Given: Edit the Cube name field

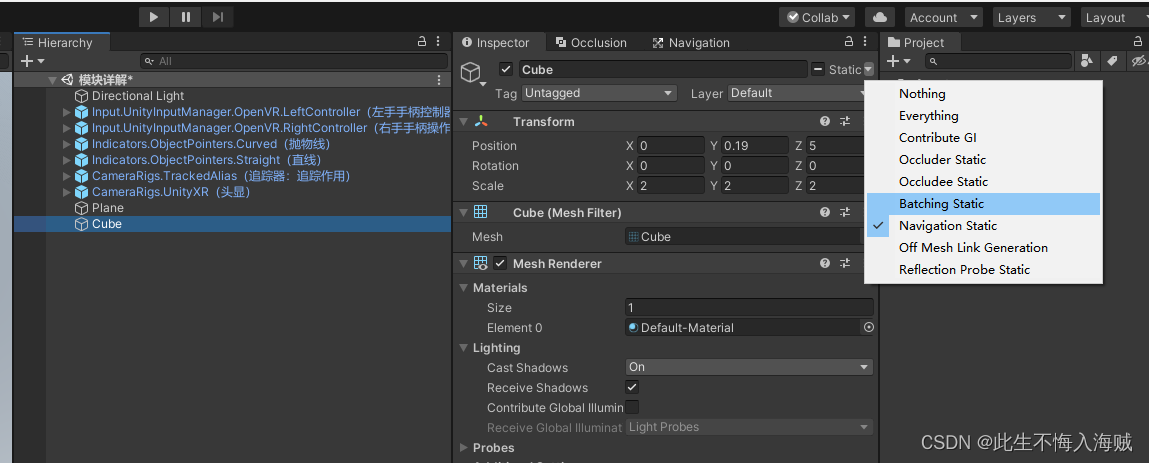Looking at the screenshot, I should pos(662,70).
